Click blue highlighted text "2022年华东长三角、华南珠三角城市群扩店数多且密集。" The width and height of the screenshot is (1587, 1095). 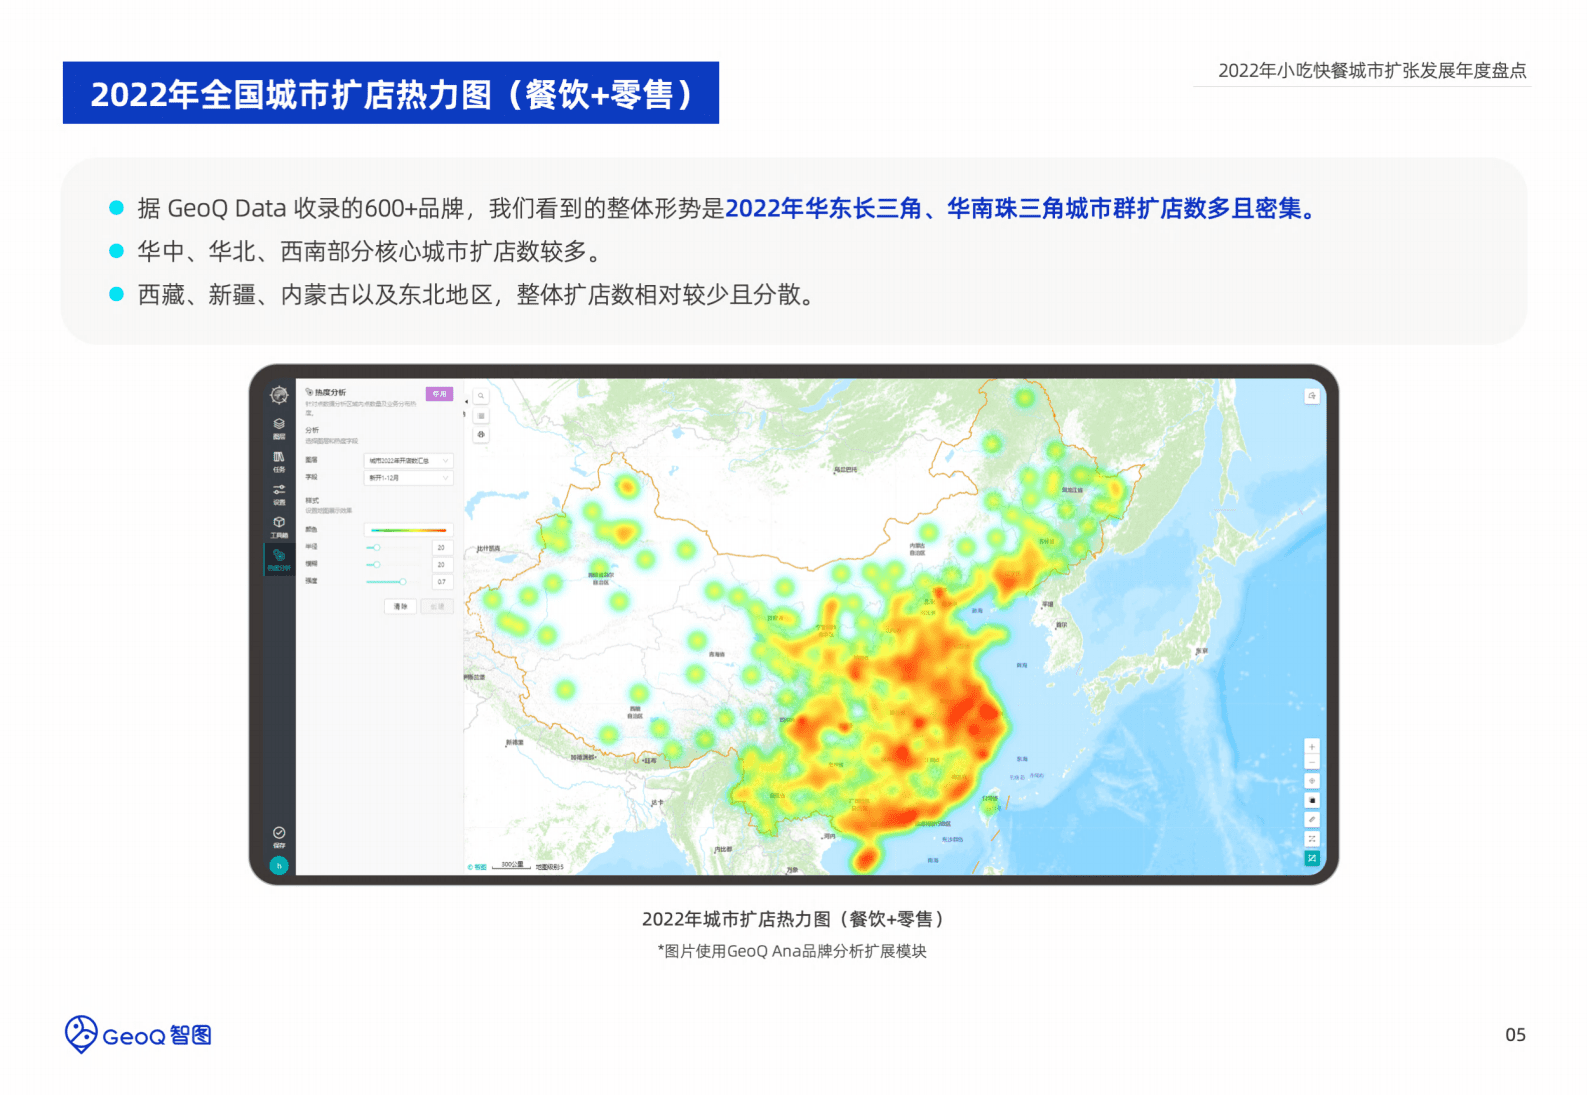[x=1022, y=209]
